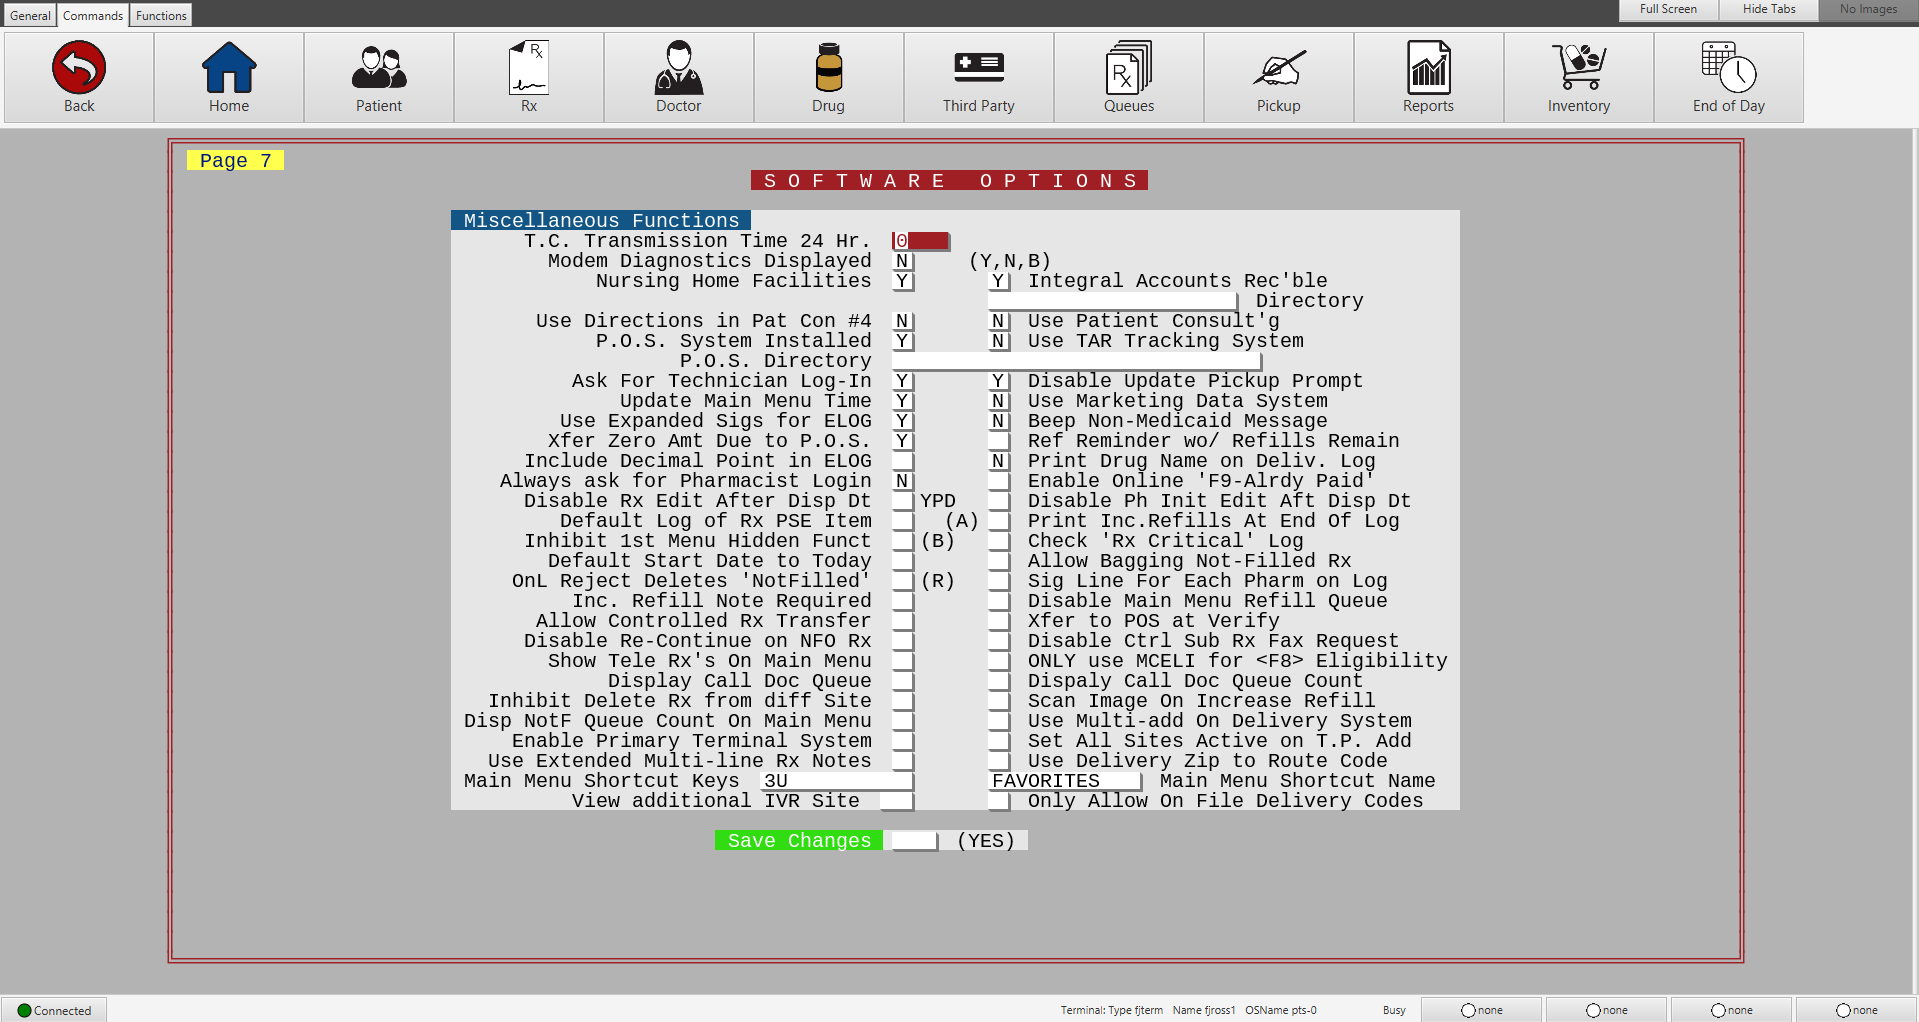
Task: Open the End of Day icon
Action: click(1728, 68)
